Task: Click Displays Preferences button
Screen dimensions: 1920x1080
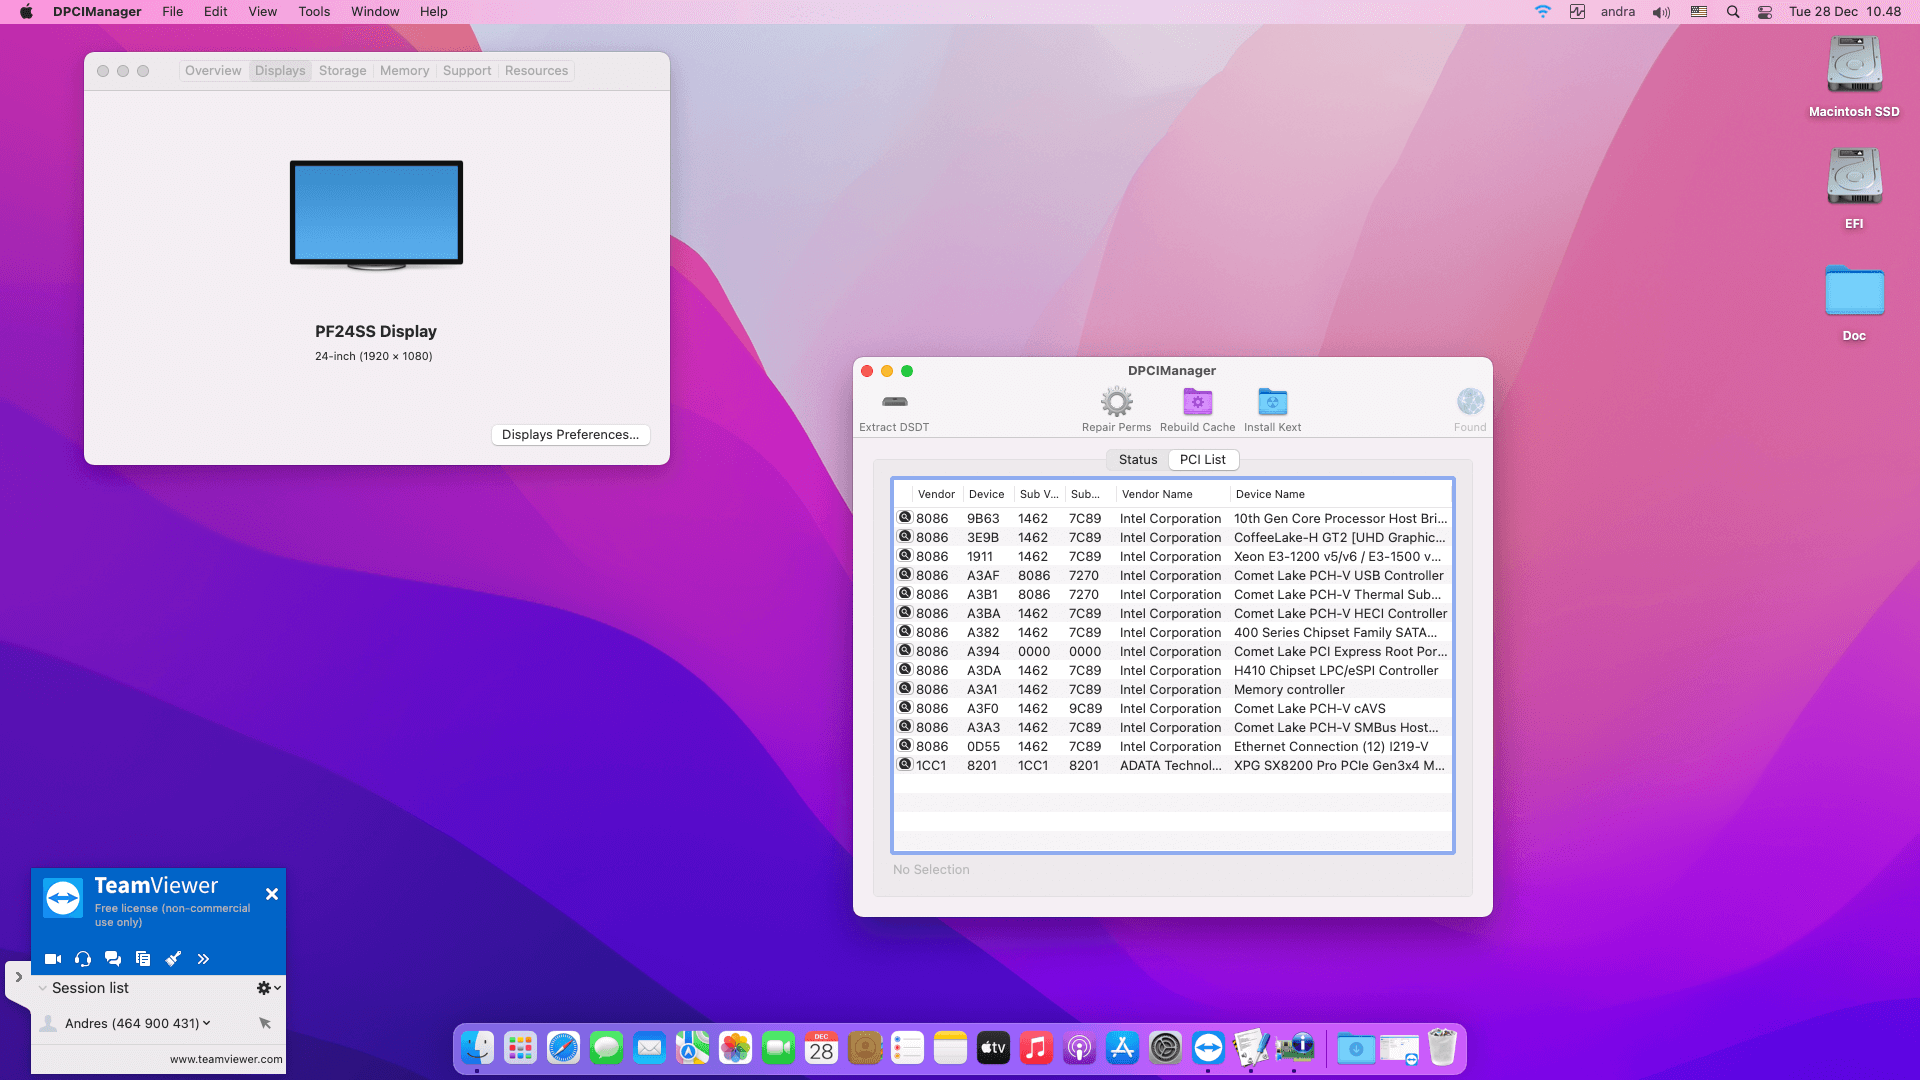Action: (x=570, y=435)
